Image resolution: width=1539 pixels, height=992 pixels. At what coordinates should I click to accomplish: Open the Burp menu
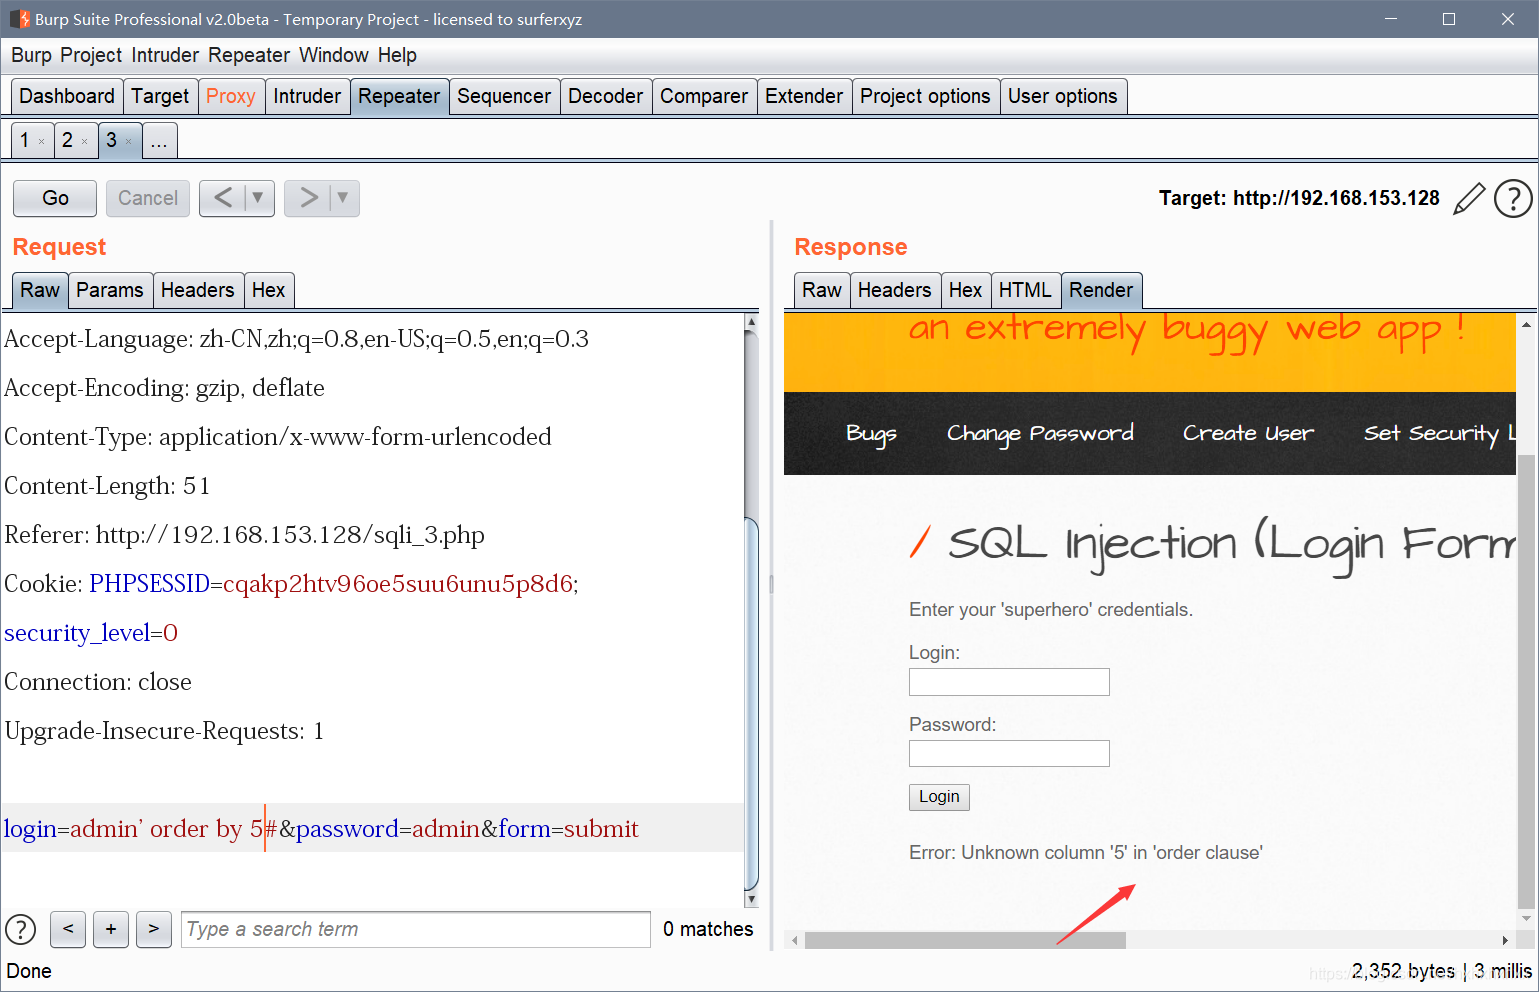pos(31,55)
